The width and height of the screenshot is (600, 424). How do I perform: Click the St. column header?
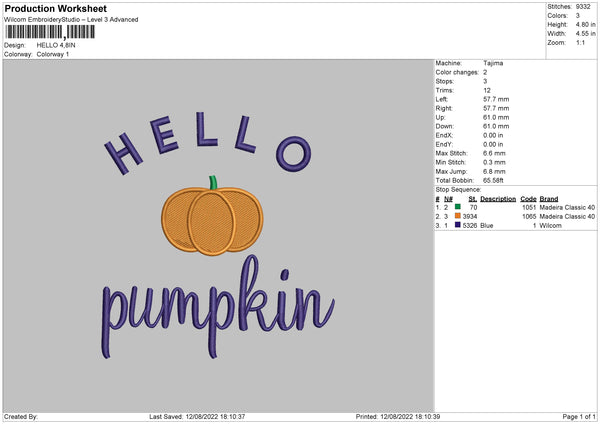click(x=472, y=198)
